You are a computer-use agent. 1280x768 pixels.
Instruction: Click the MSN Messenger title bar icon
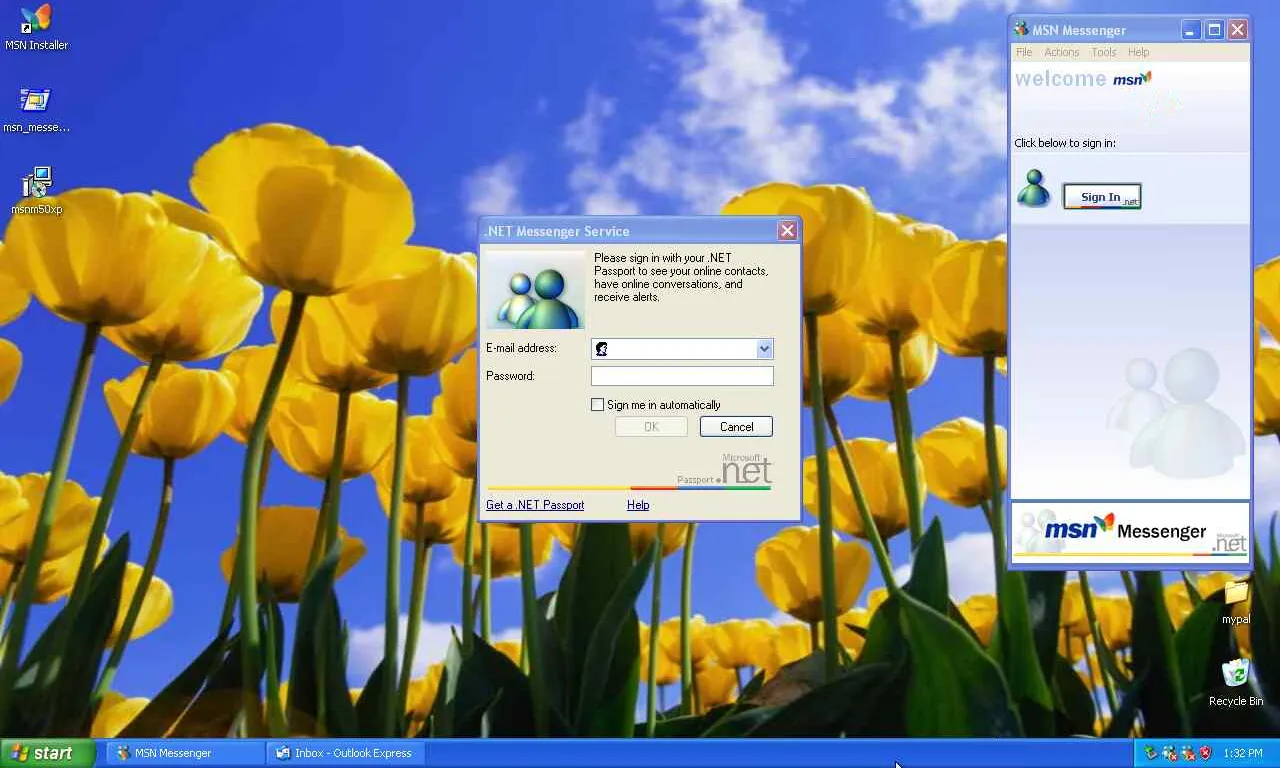(x=1021, y=30)
